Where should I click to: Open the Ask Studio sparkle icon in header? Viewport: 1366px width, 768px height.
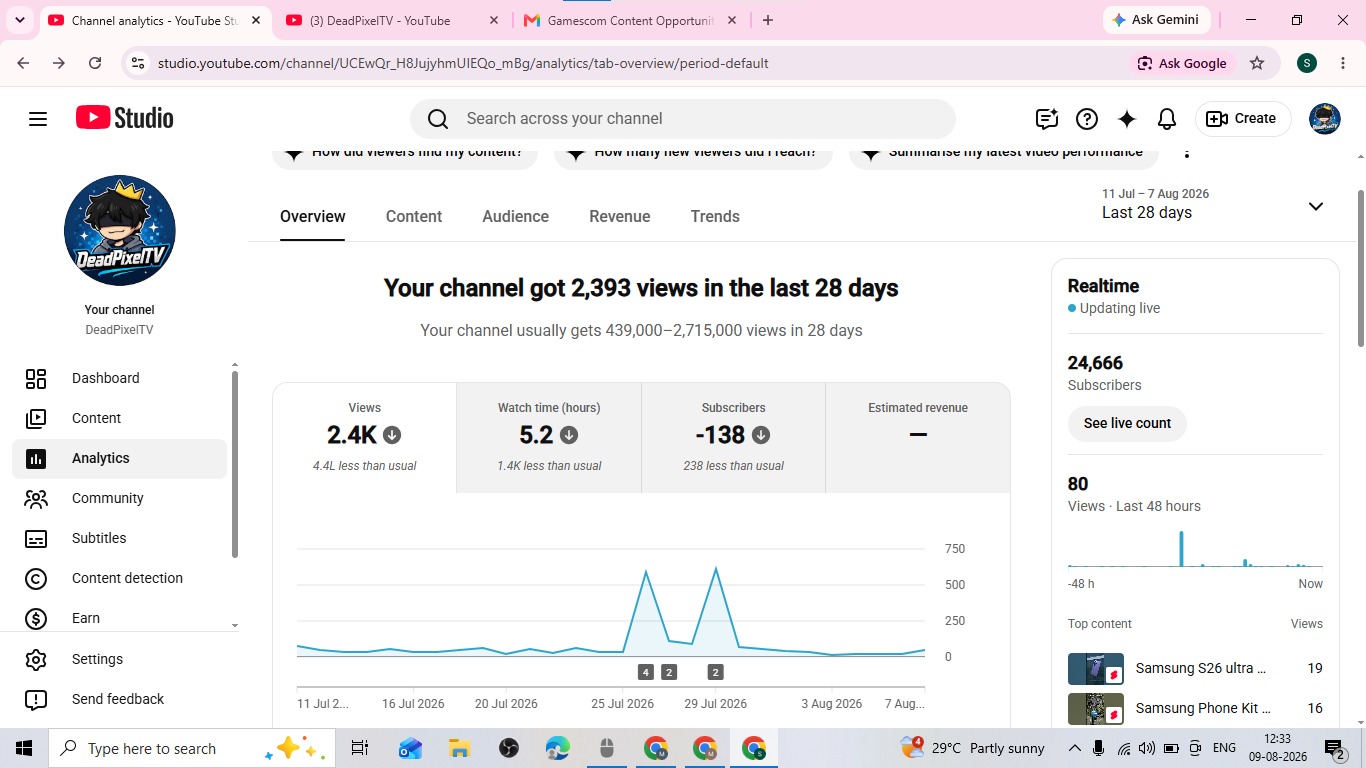pyautogui.click(x=1127, y=119)
